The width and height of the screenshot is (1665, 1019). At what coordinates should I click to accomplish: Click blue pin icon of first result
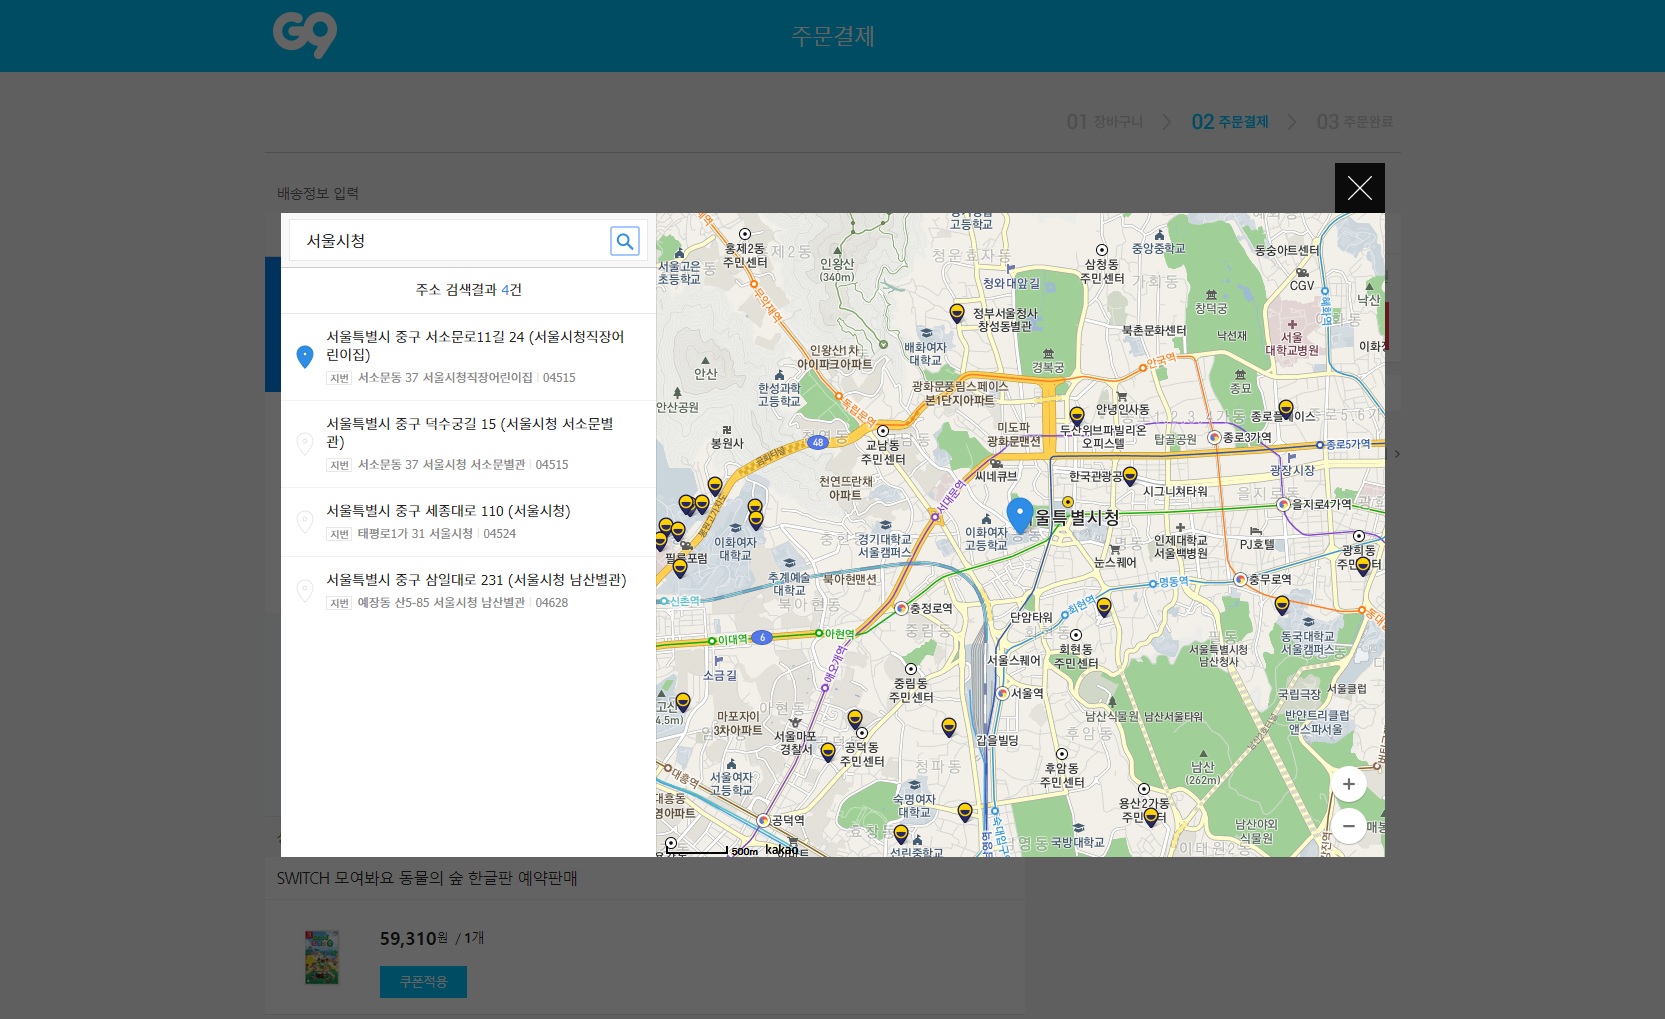click(305, 356)
